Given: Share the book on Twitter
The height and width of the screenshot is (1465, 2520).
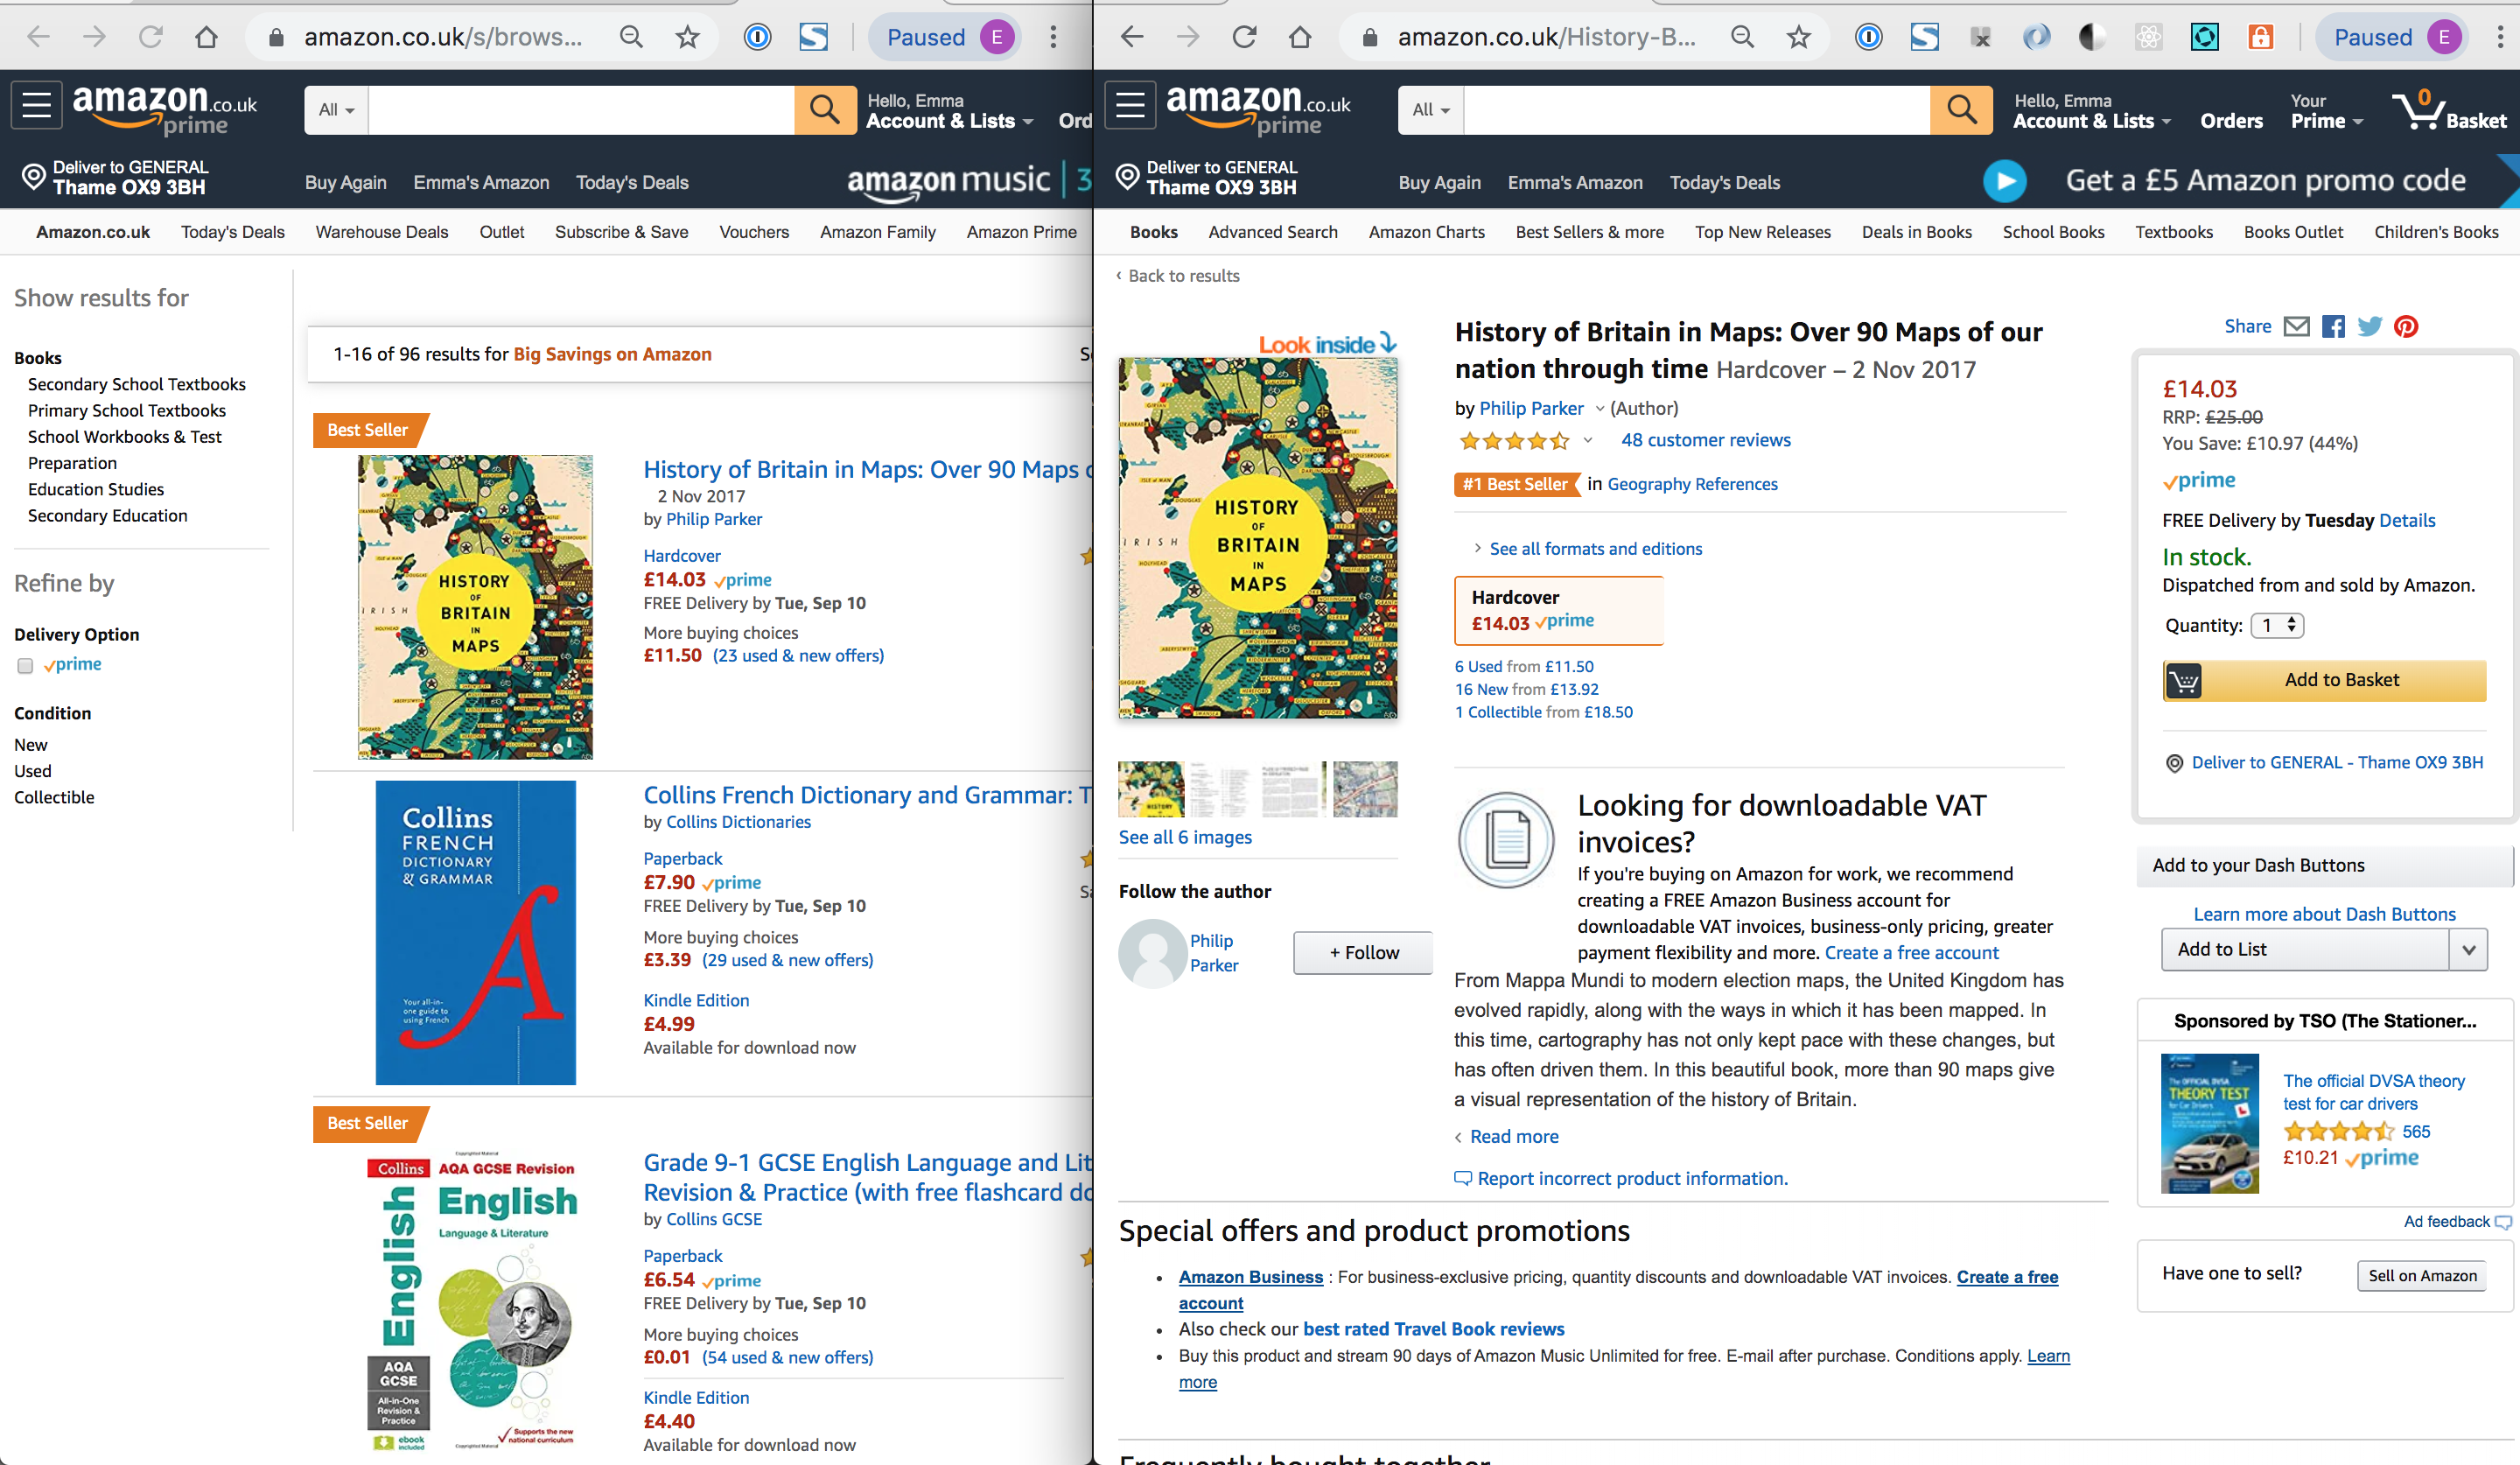Looking at the screenshot, I should [2370, 326].
